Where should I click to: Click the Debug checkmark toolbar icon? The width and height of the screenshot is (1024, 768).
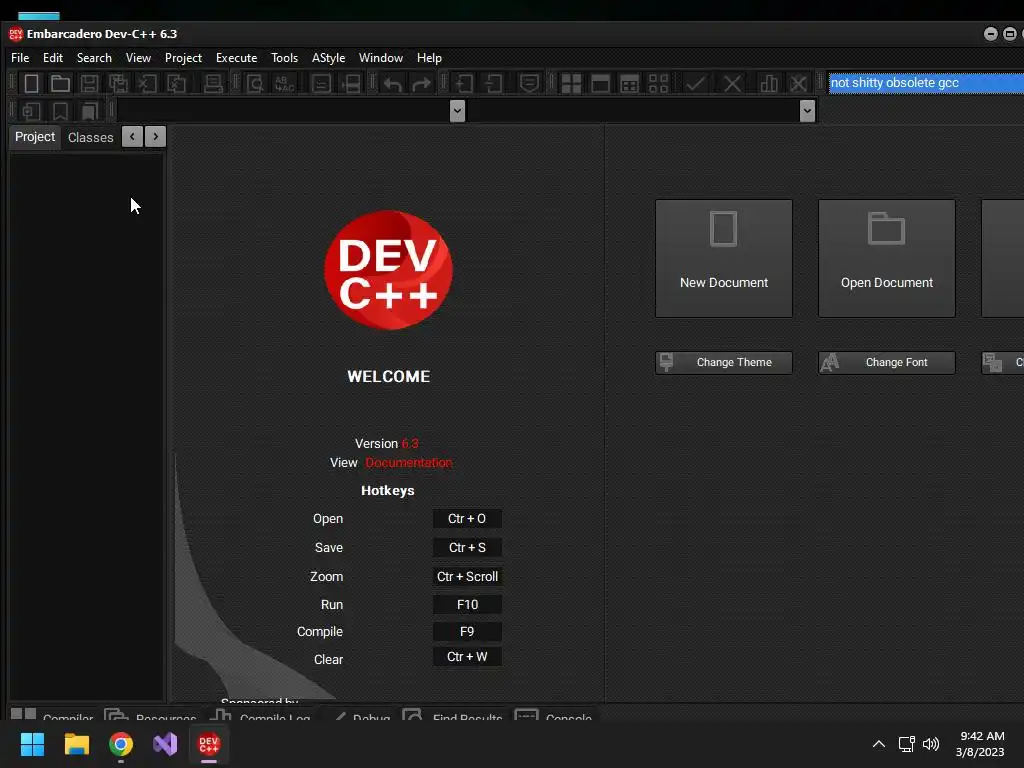pyautogui.click(x=695, y=84)
